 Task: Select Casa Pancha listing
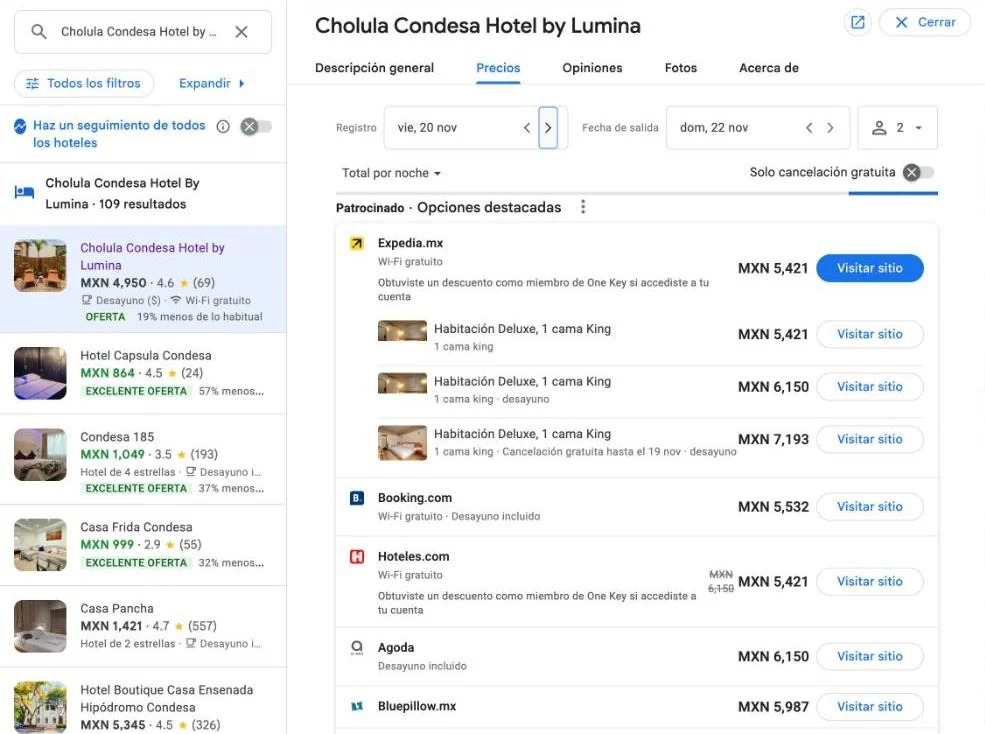[x=143, y=626]
